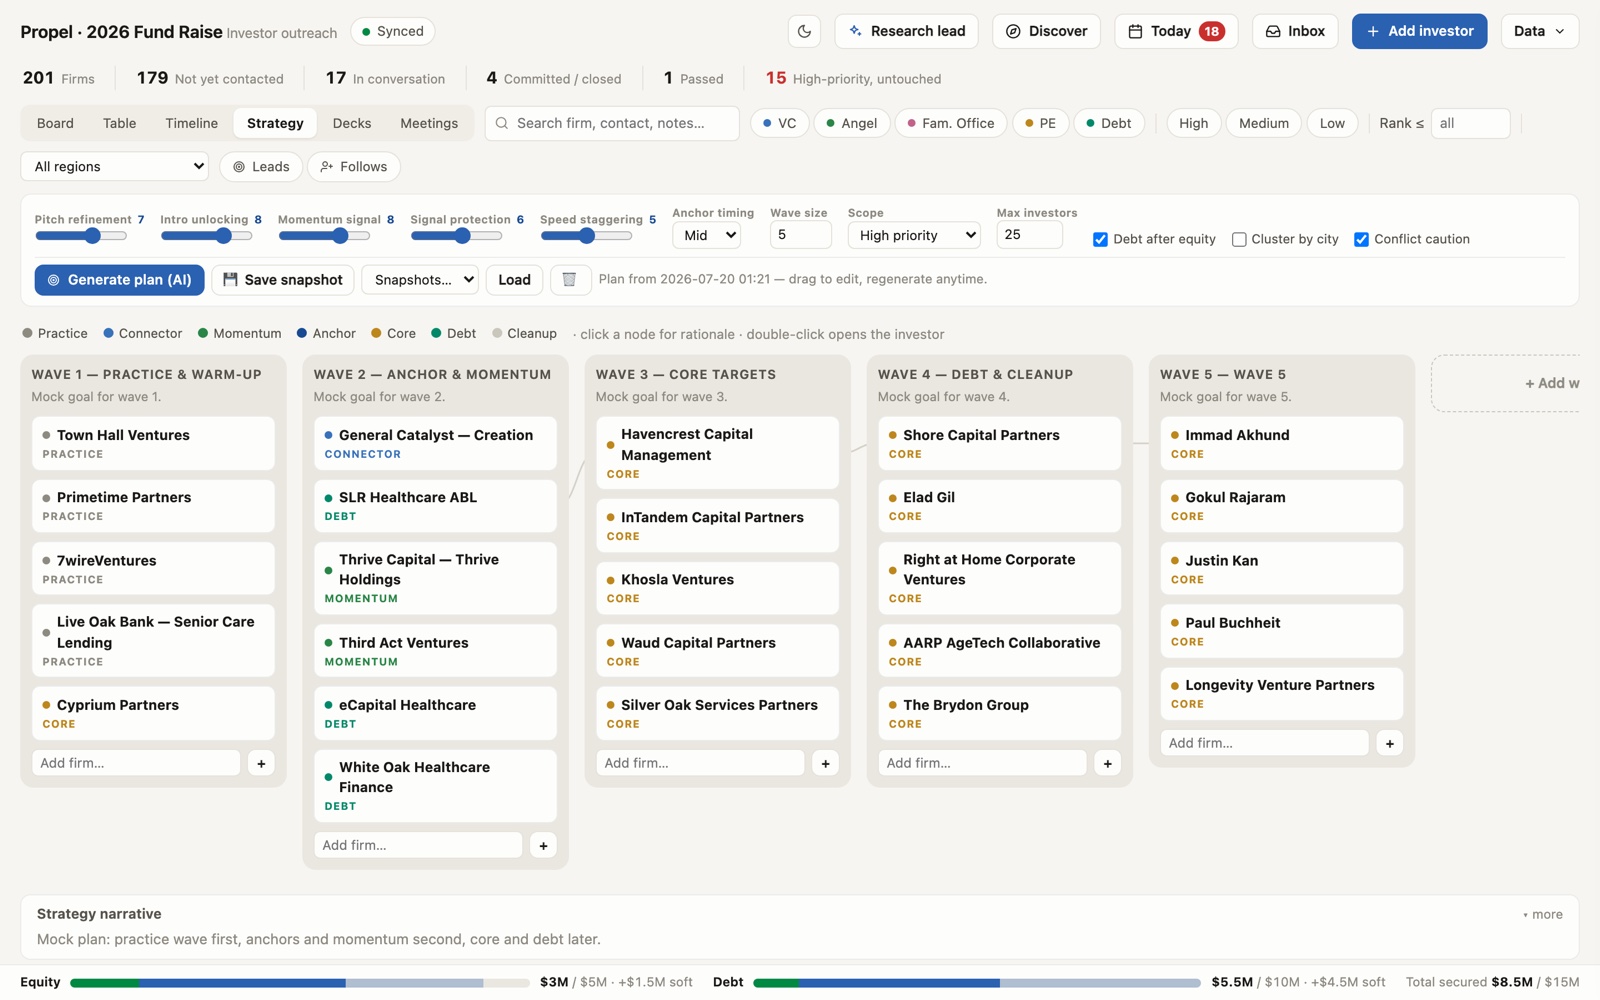Click the Max investors input
Viewport: 1600px width, 1000px height.
1029,235
